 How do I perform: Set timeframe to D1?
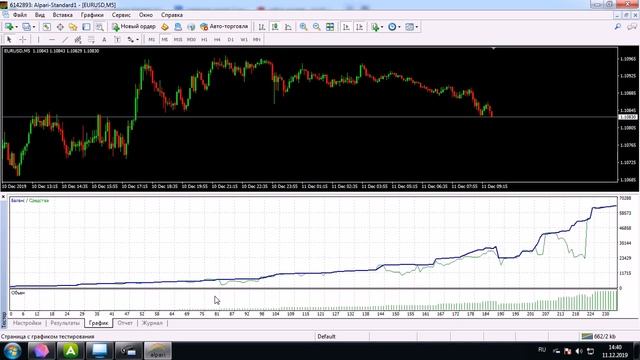click(x=231, y=40)
